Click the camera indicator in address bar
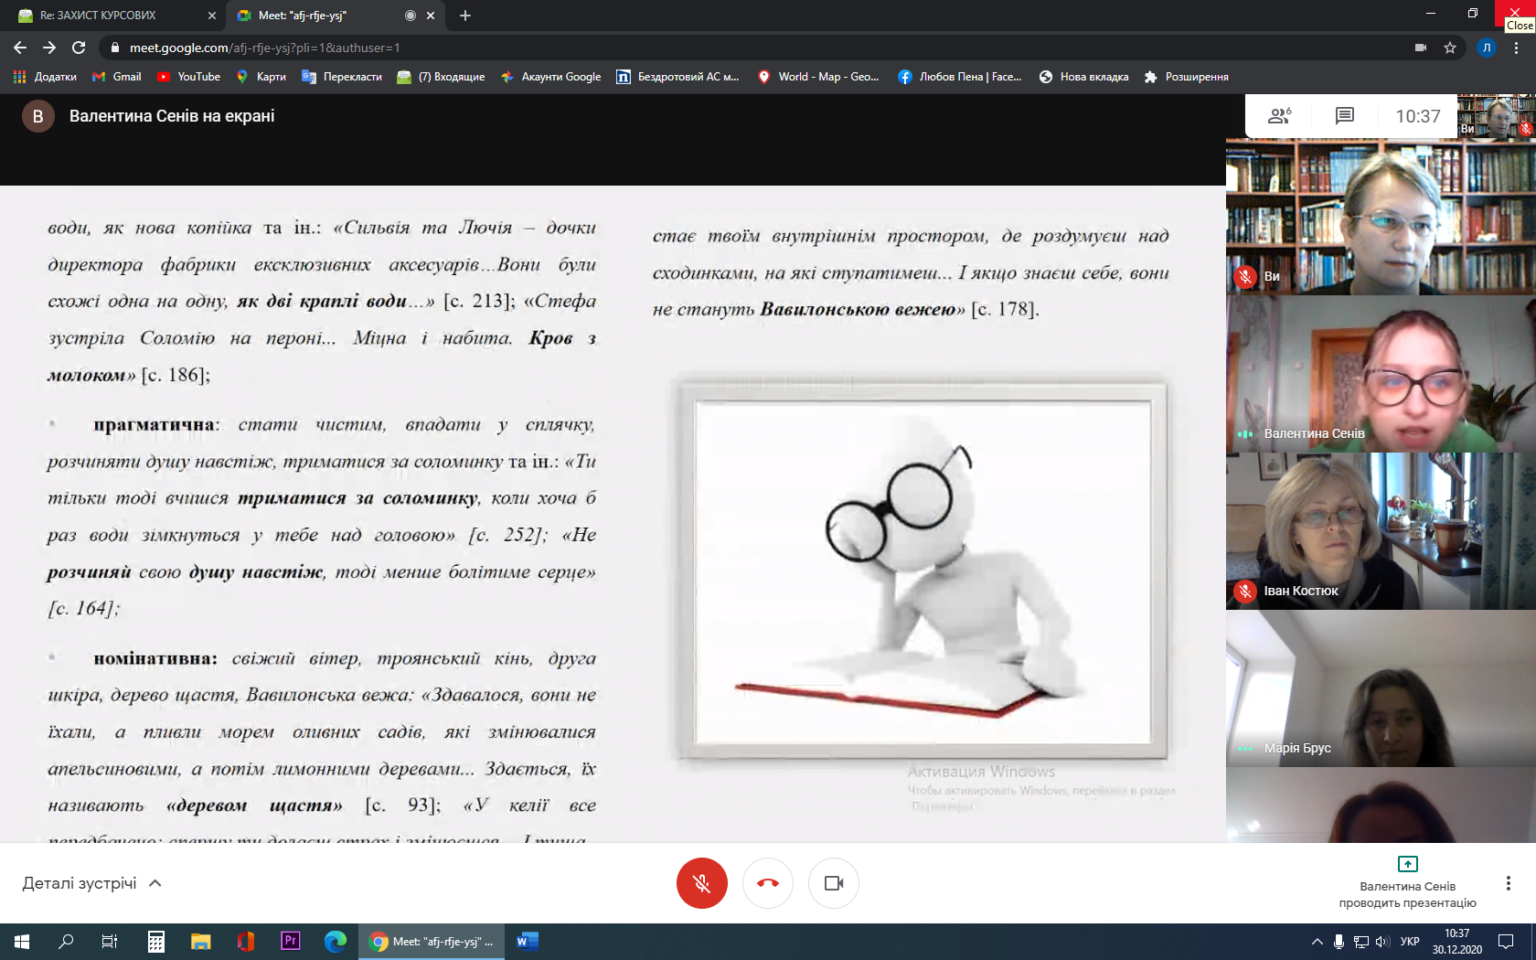 point(1420,47)
